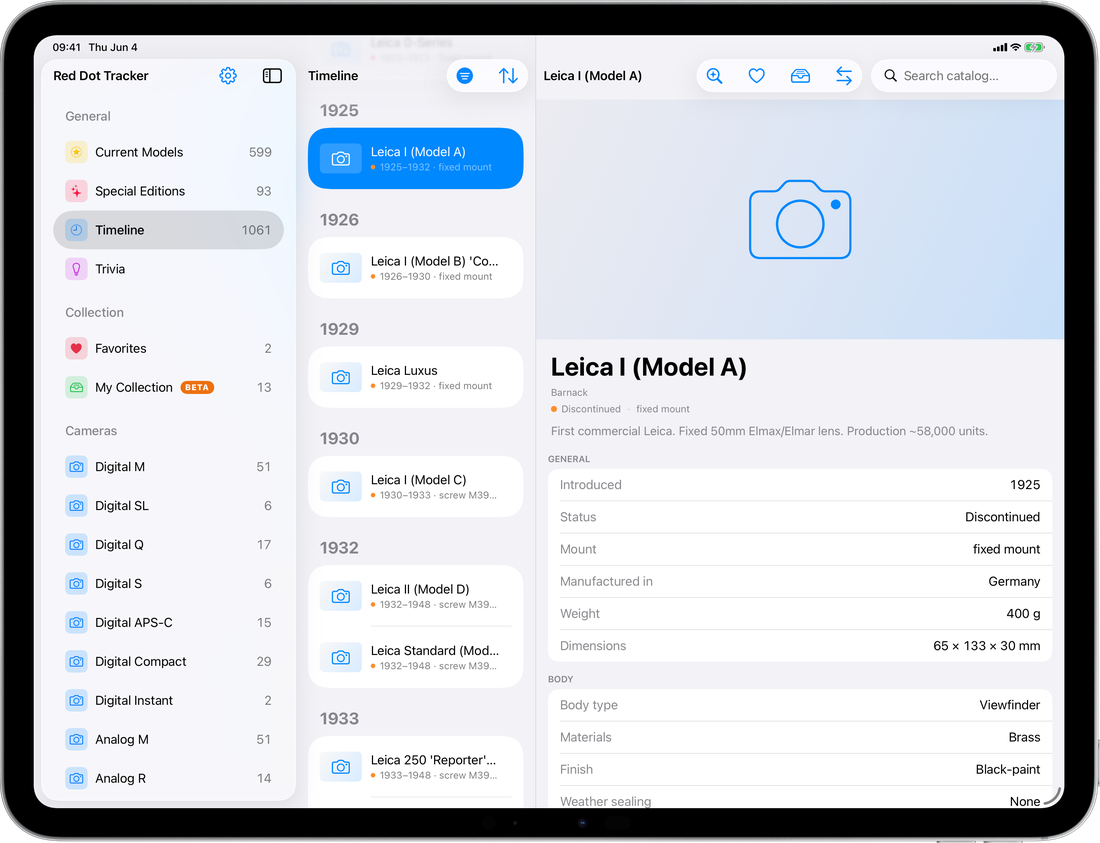Open Leica 250 'Reporter' entry
Image resolution: width=1100 pixels, height=843 pixels.
click(x=415, y=767)
